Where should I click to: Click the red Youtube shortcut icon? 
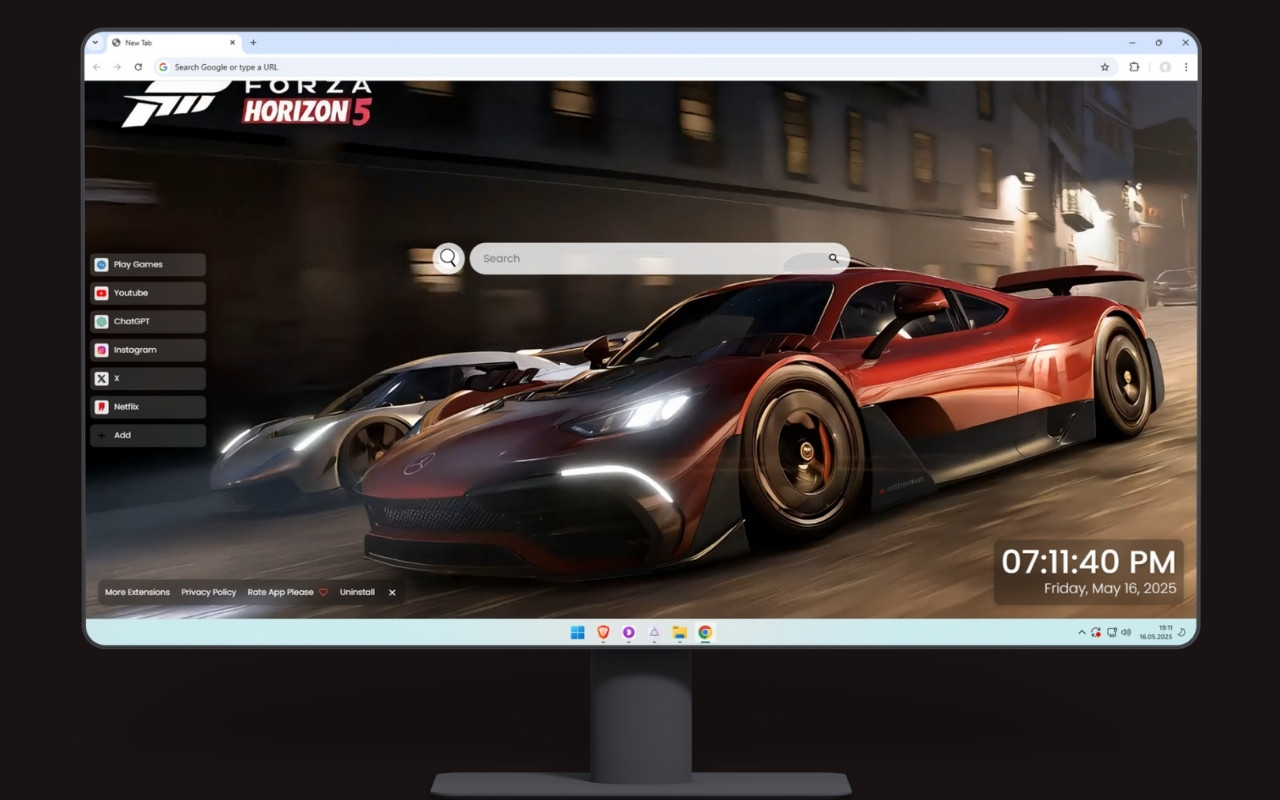[x=101, y=293]
